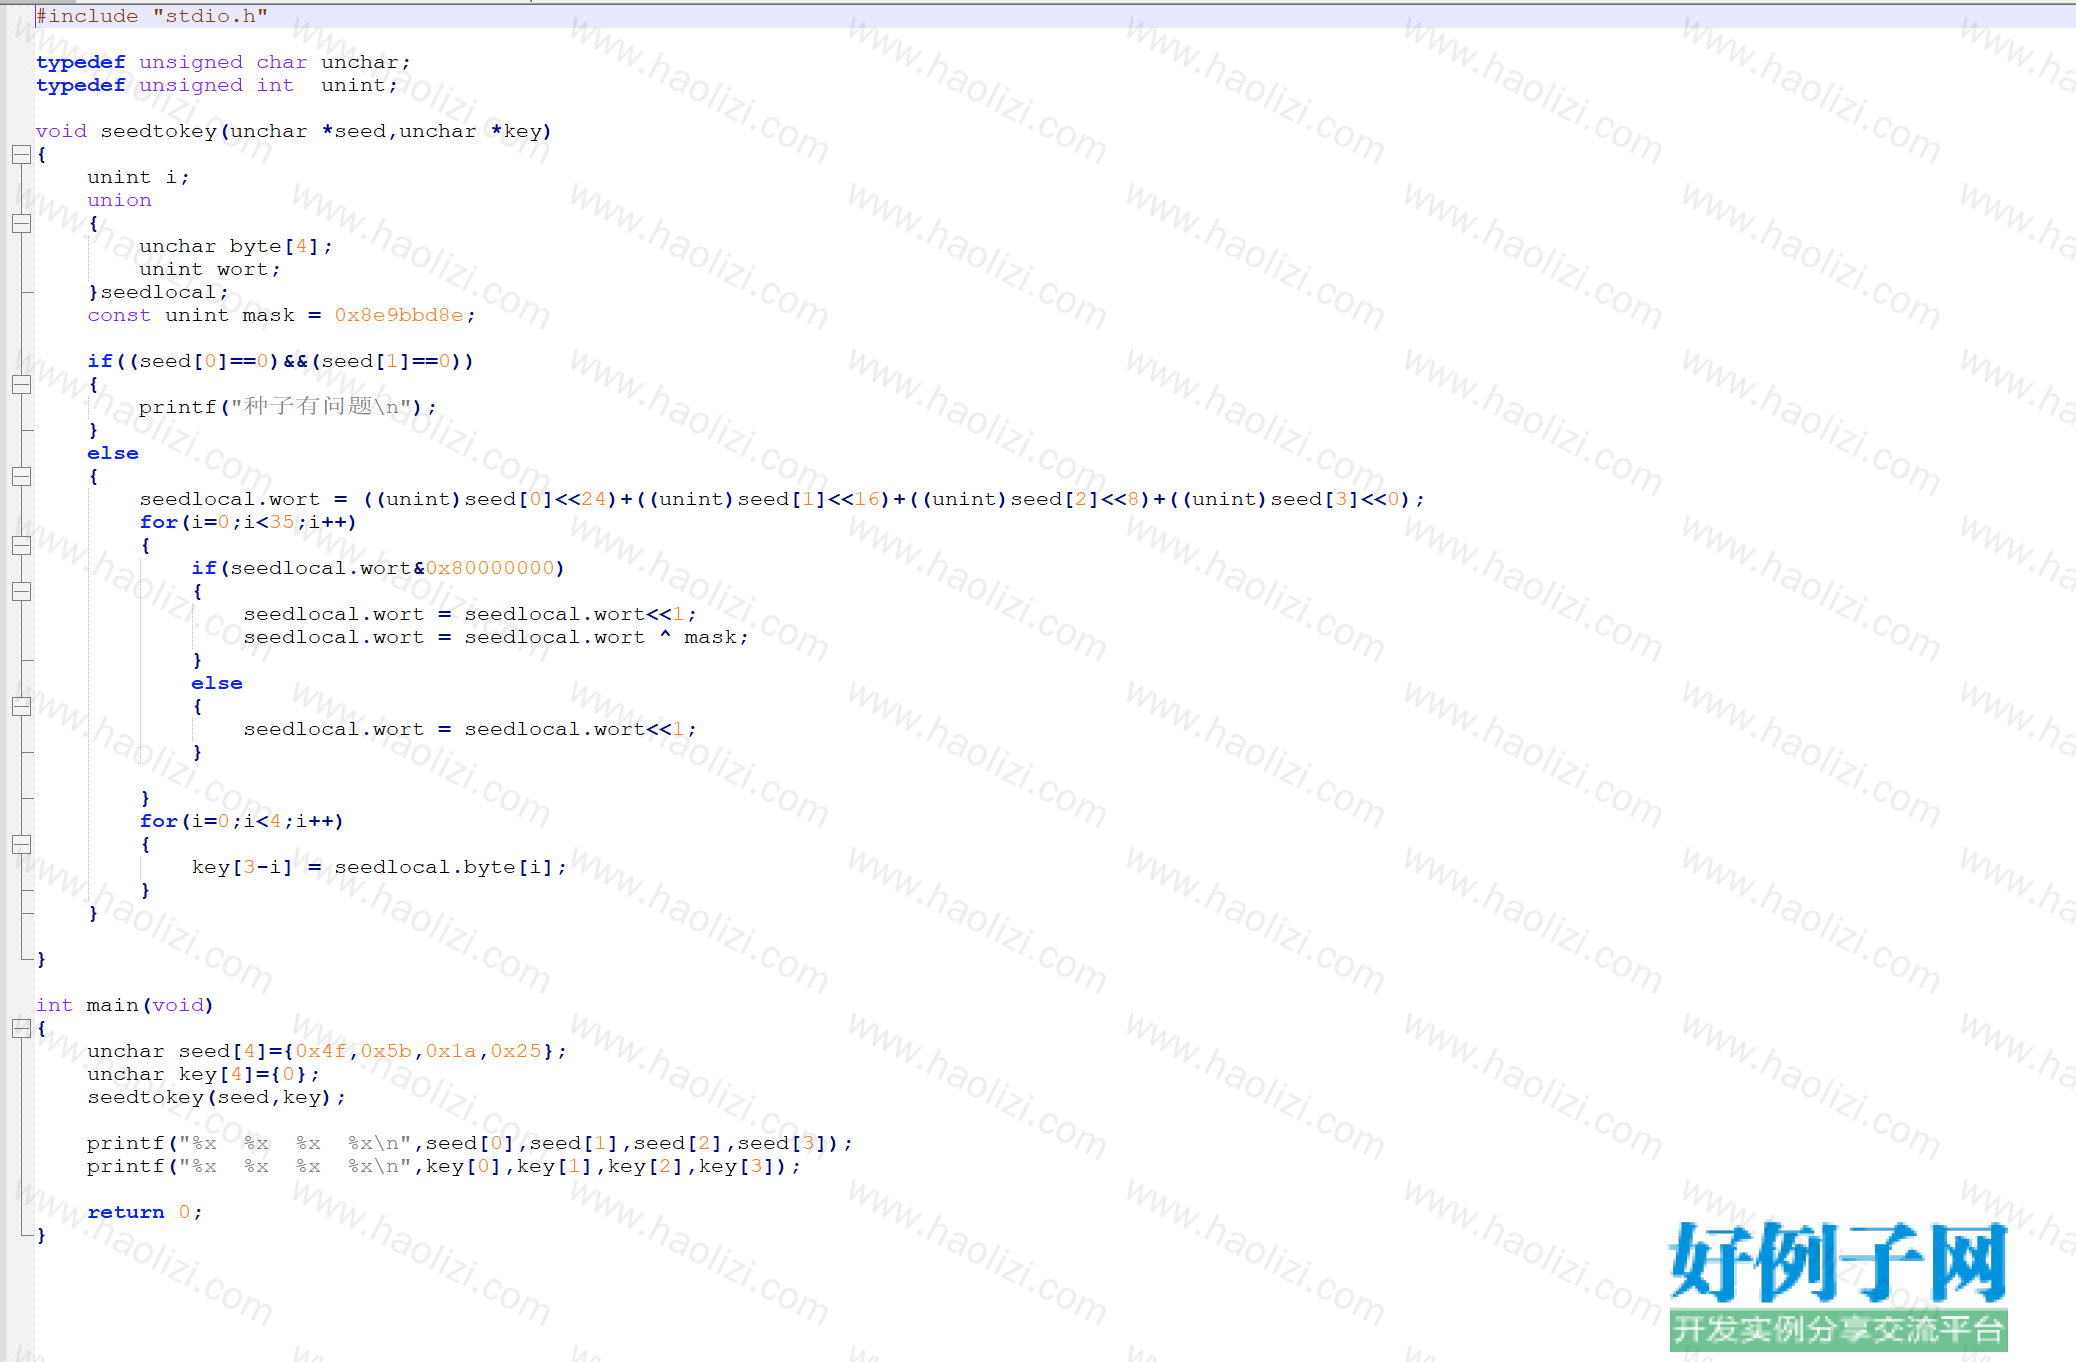
Task: Click the mask value 0x8e9bbd8e
Action: click(x=399, y=315)
